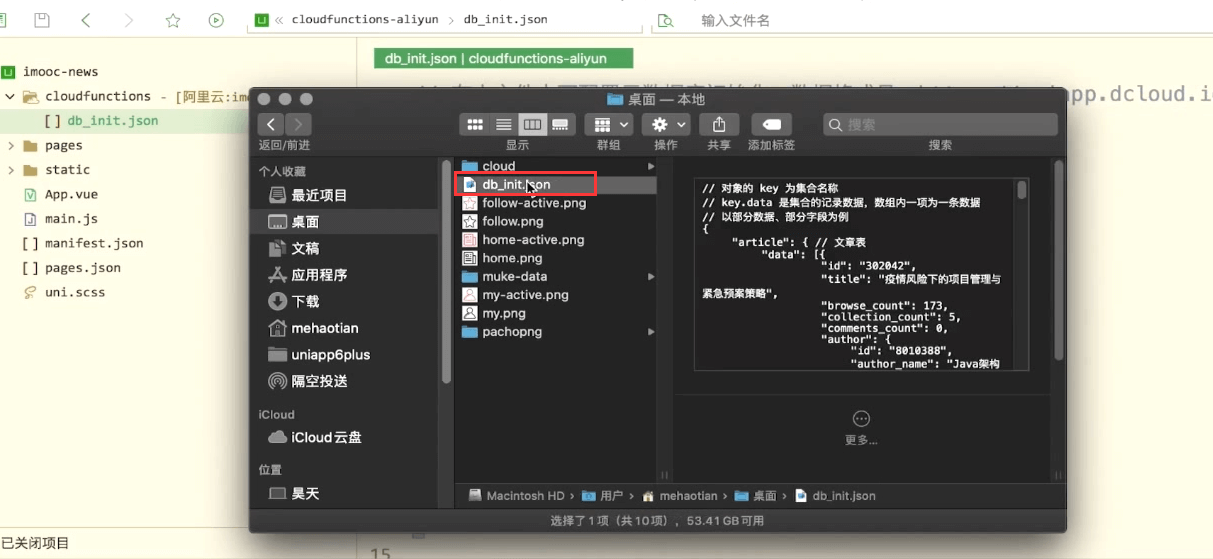The height and width of the screenshot is (559, 1213).
Task: Select iCloud云盘 in Finder sidebar
Action: click(x=326, y=438)
